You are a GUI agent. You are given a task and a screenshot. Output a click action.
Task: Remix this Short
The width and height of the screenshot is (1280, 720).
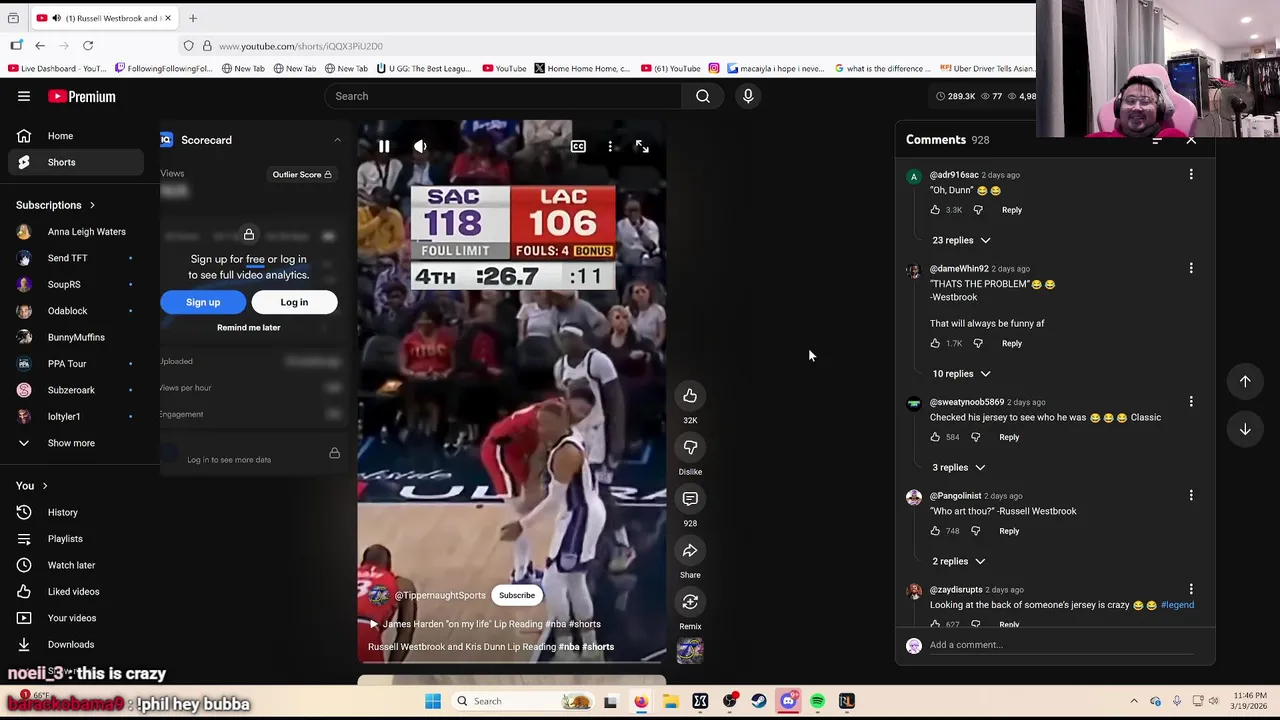tap(690, 601)
